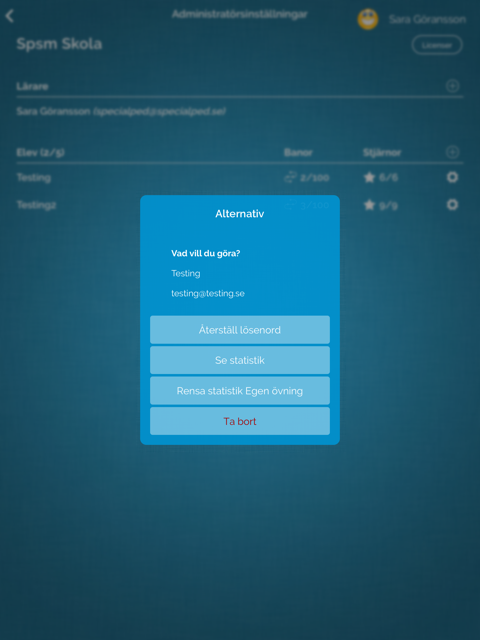
Task: Click the Stjärnor column header
Action: (382, 153)
